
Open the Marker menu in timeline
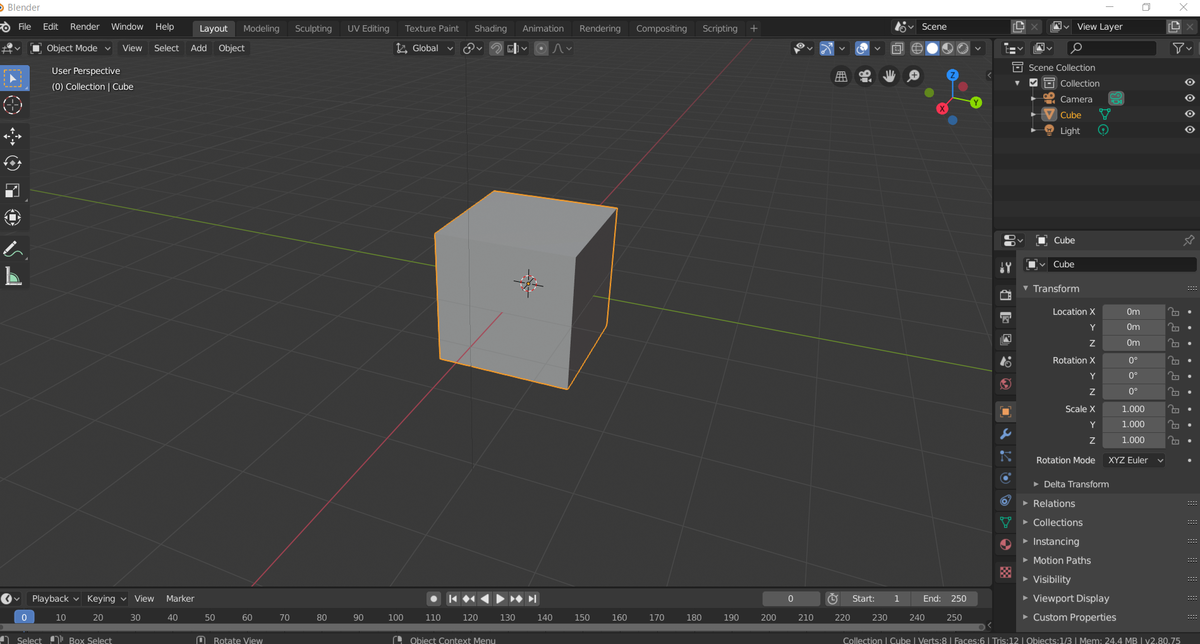pyautogui.click(x=180, y=599)
